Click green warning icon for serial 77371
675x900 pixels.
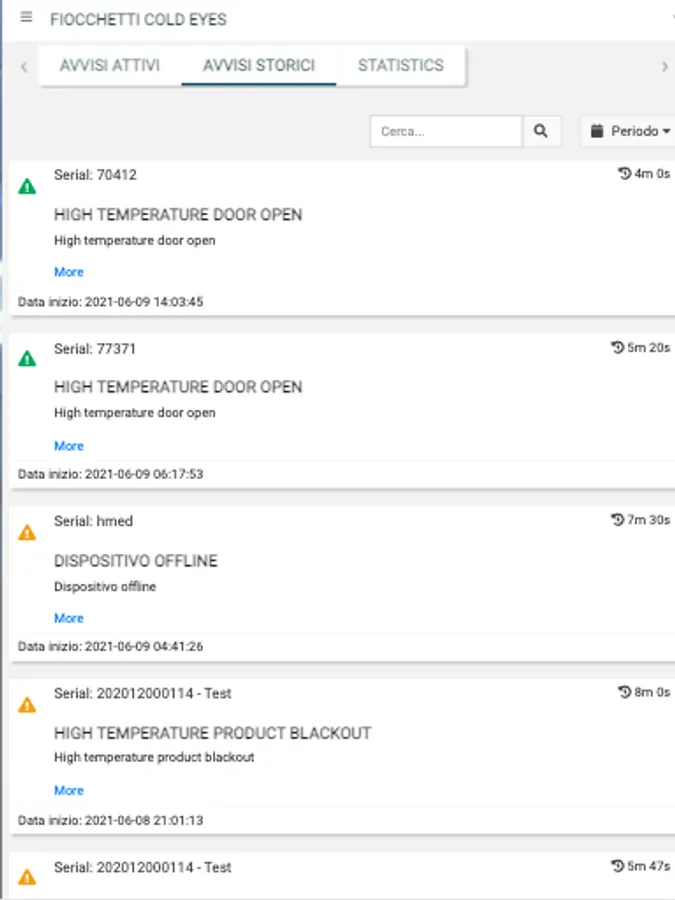tap(27, 359)
